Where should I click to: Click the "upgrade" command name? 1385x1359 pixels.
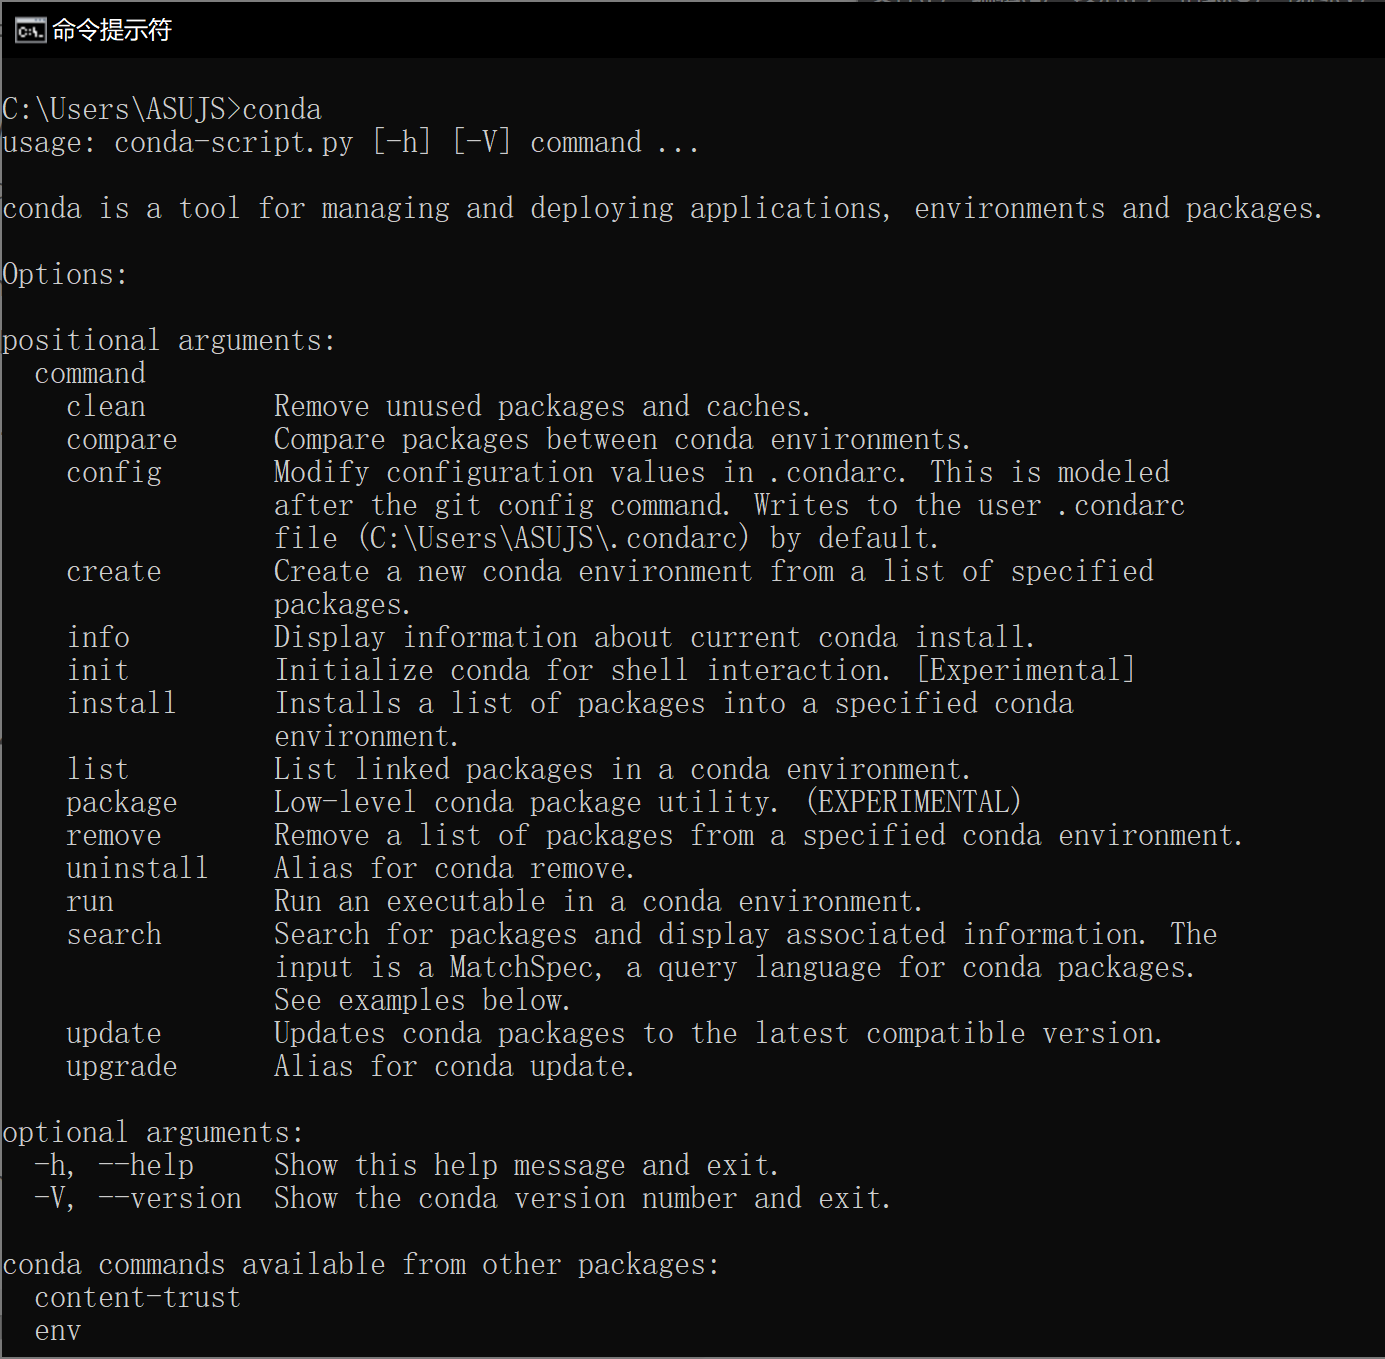coord(122,1067)
